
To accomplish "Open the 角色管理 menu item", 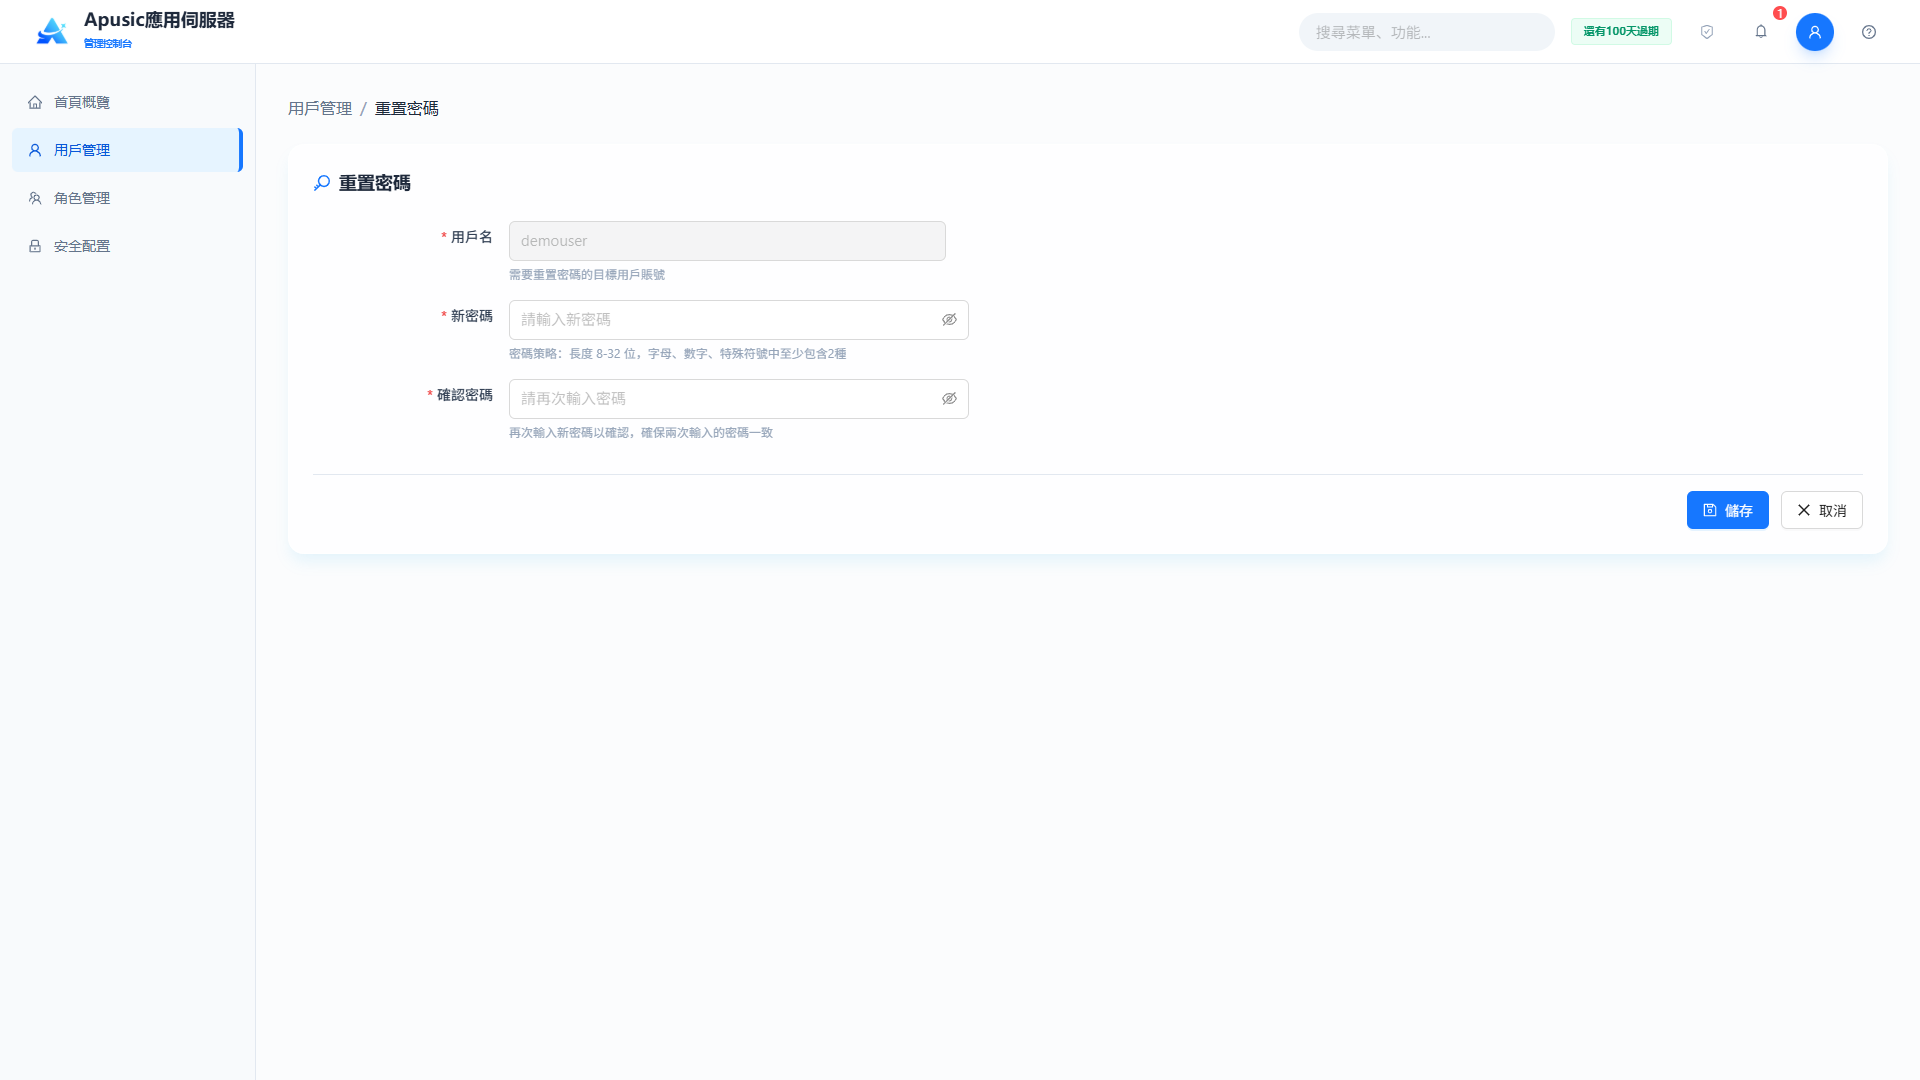I will pos(127,198).
